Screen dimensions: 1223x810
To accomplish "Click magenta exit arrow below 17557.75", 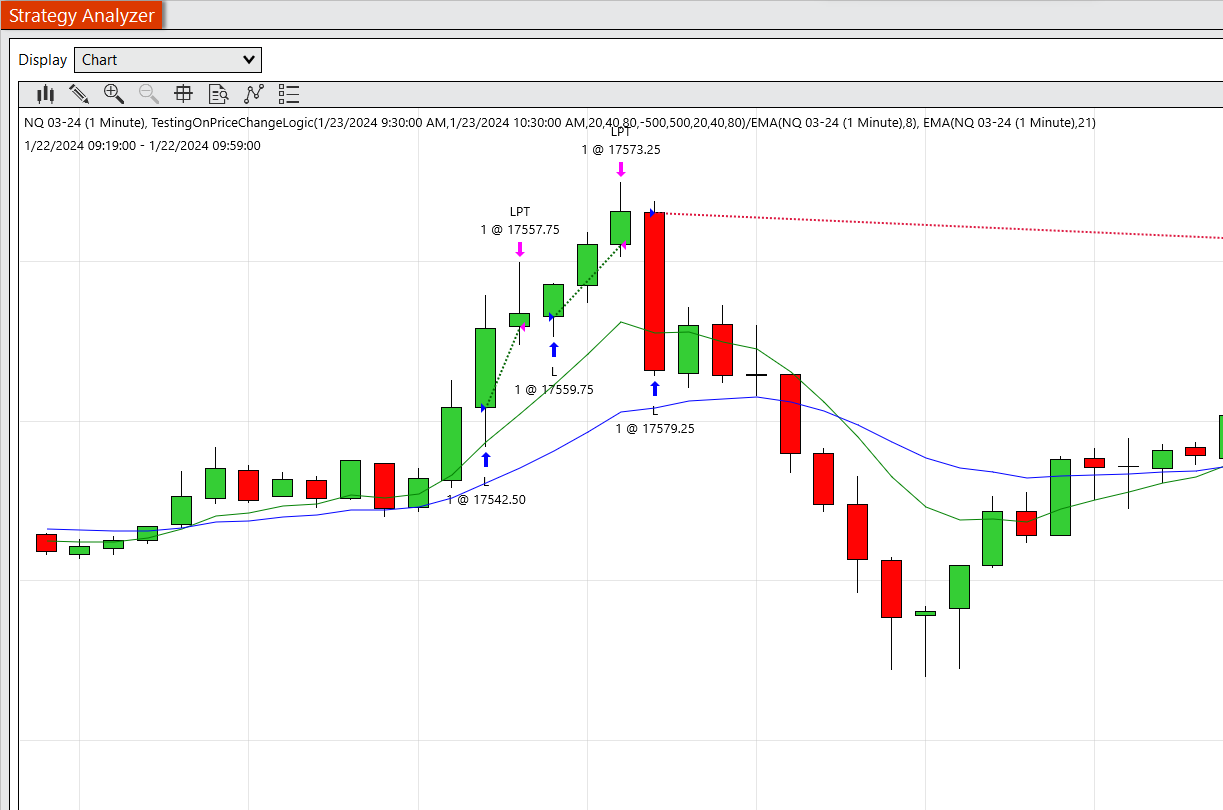I will click(x=520, y=249).
